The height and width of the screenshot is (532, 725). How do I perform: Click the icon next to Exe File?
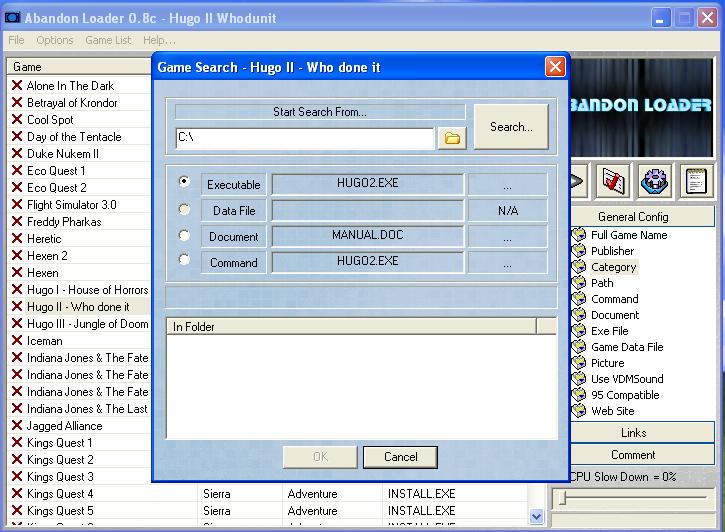(578, 331)
